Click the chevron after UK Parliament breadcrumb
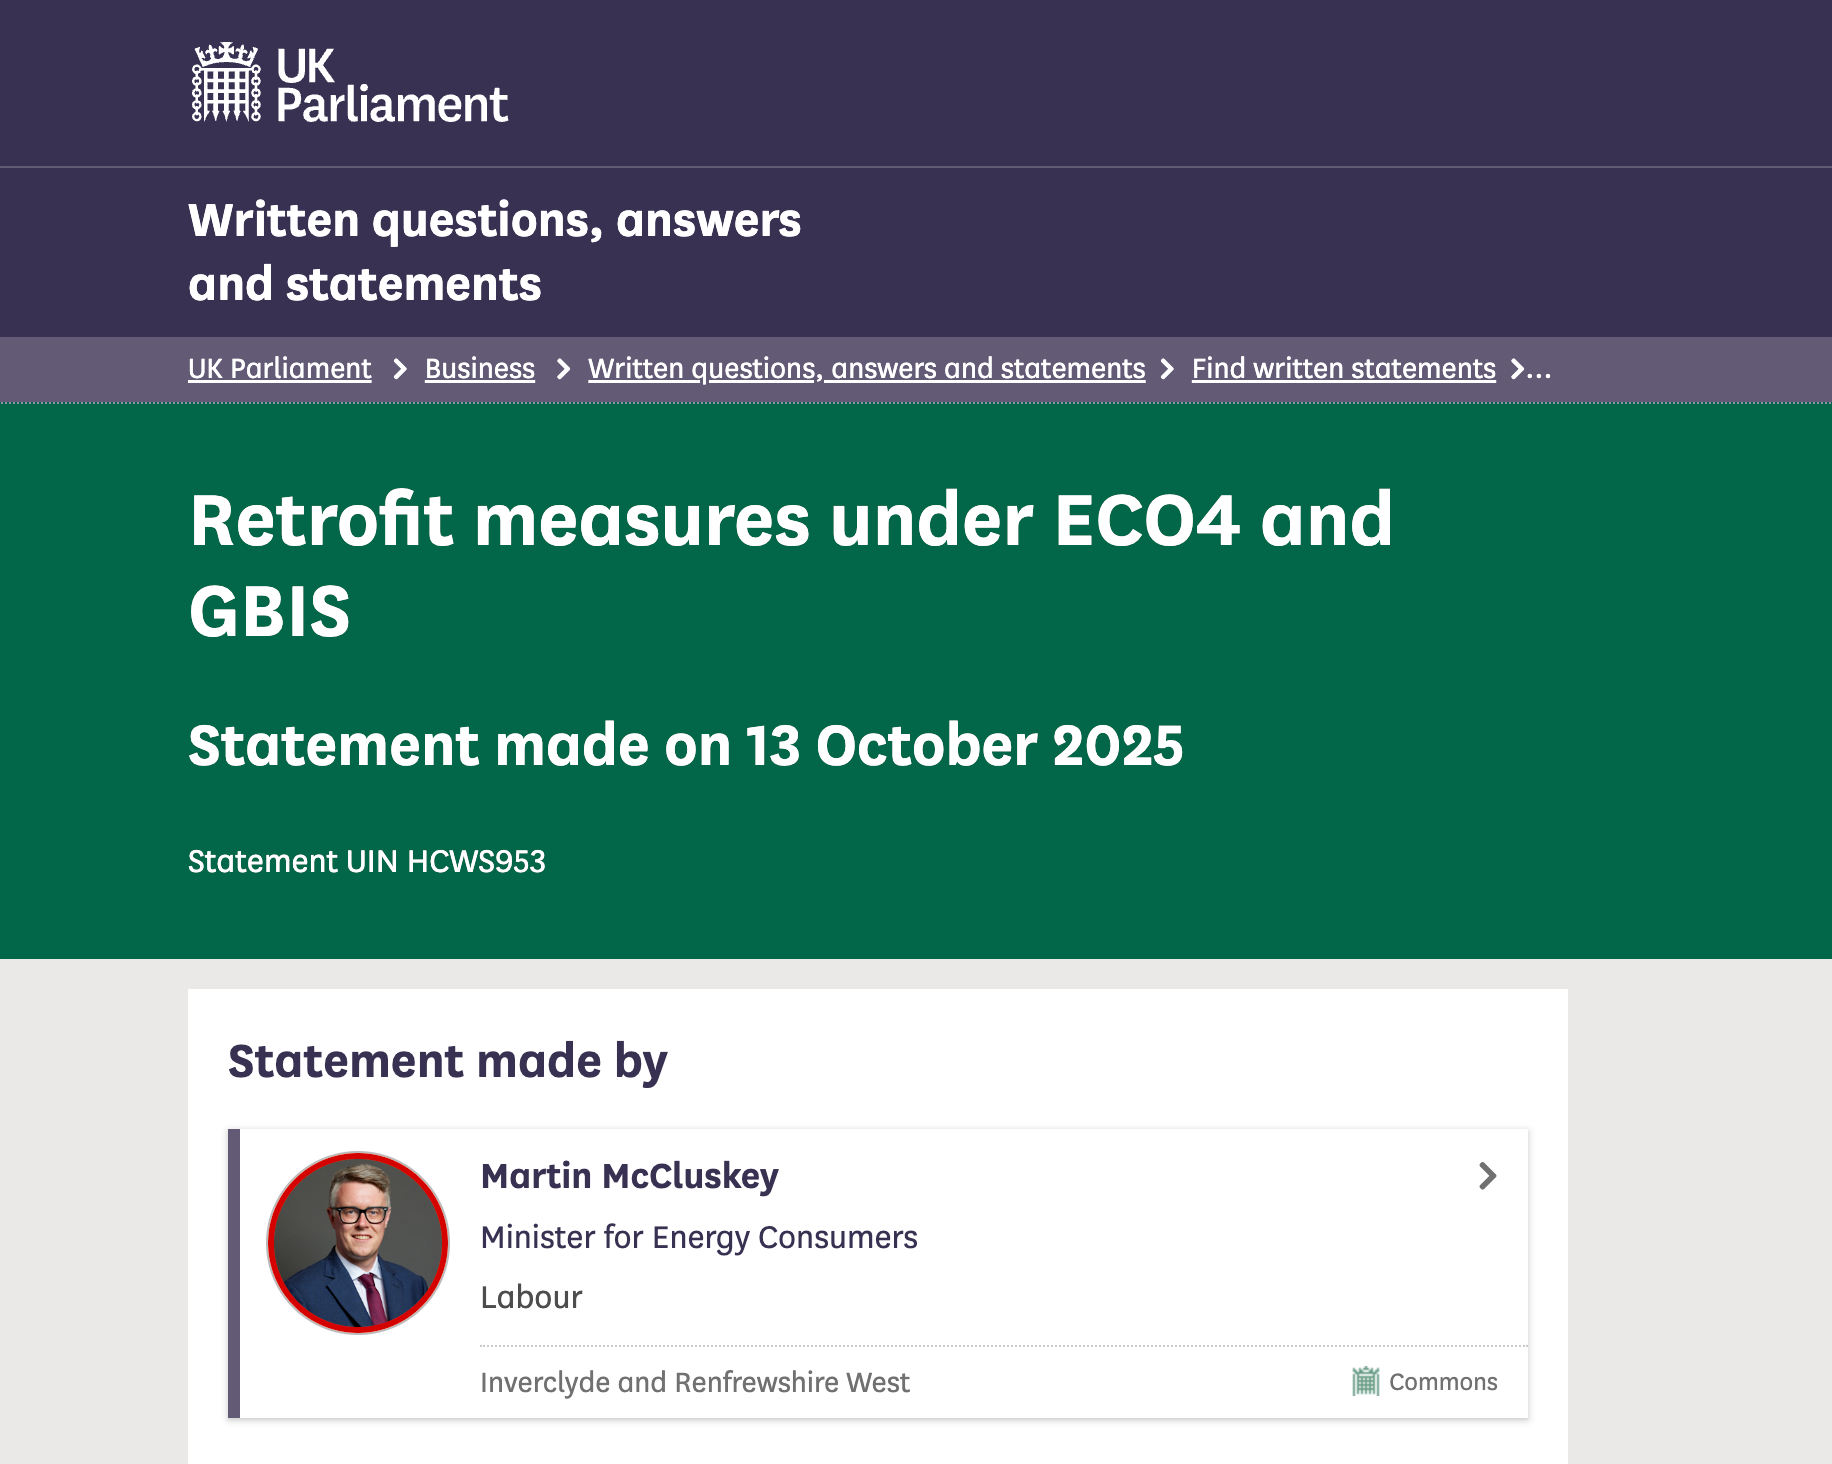The width and height of the screenshot is (1832, 1464). [x=400, y=370]
